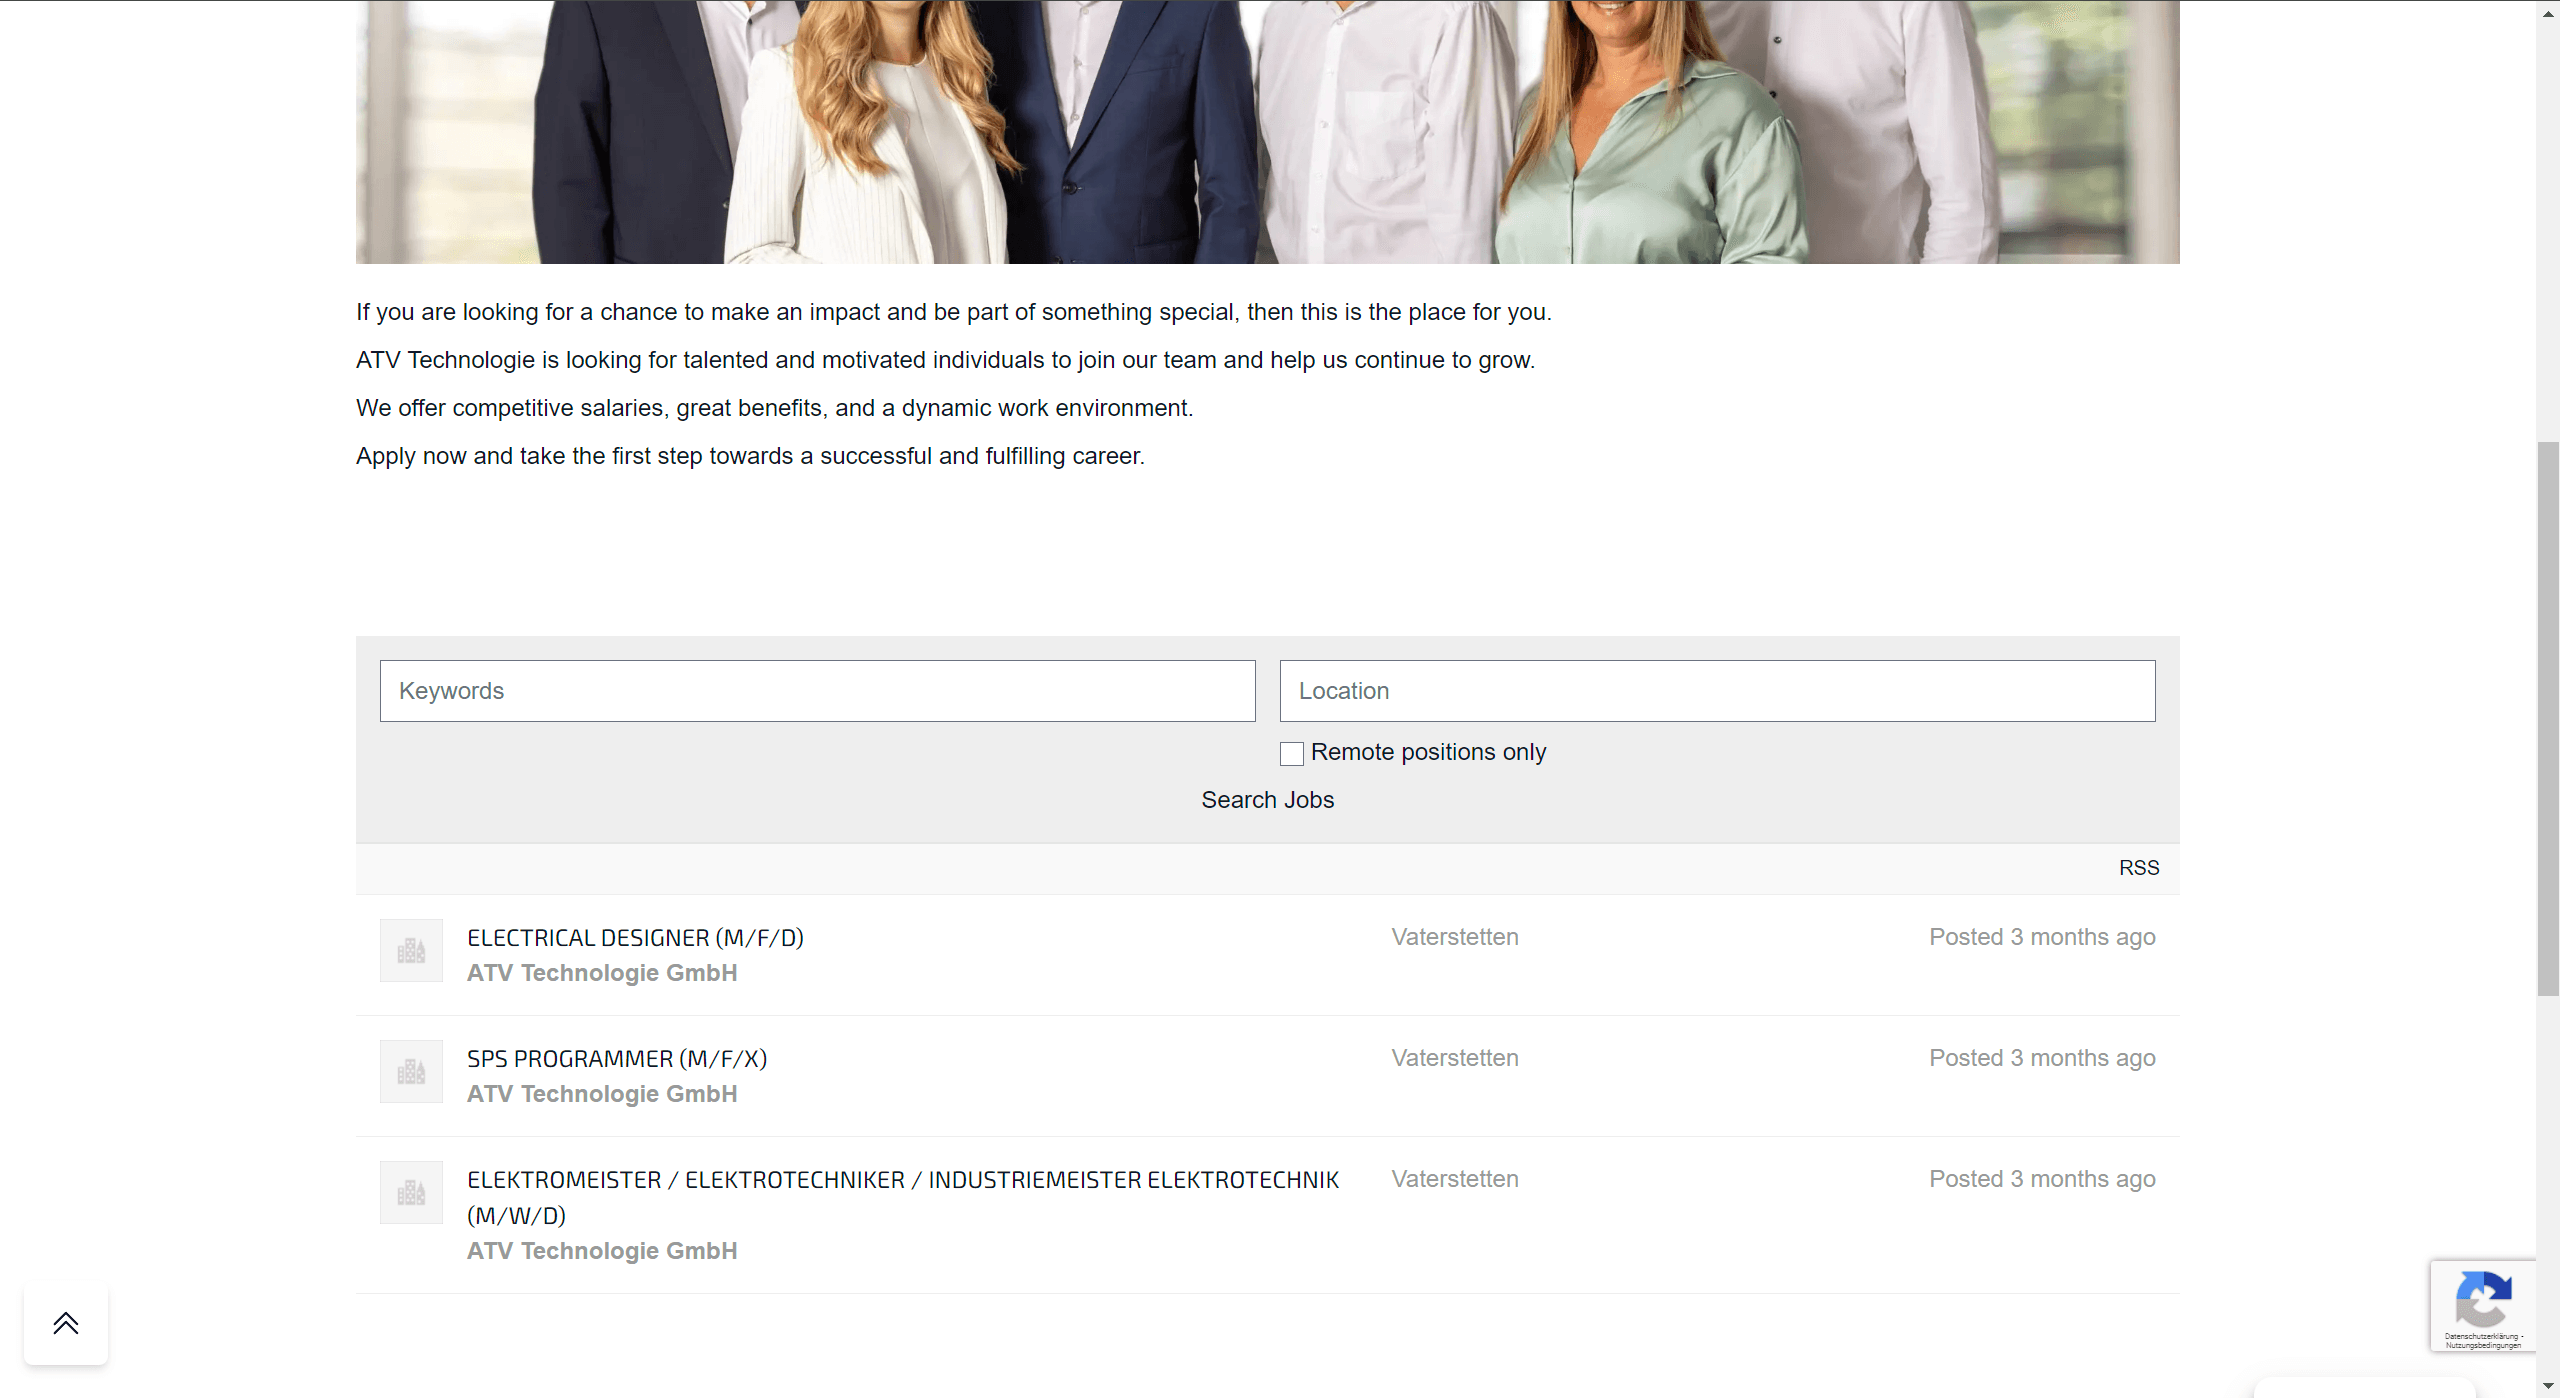The height and width of the screenshot is (1398, 2560).
Task: Click the Datenschutzerklärung link in reCAPTCHA badge
Action: pos(2479,1336)
